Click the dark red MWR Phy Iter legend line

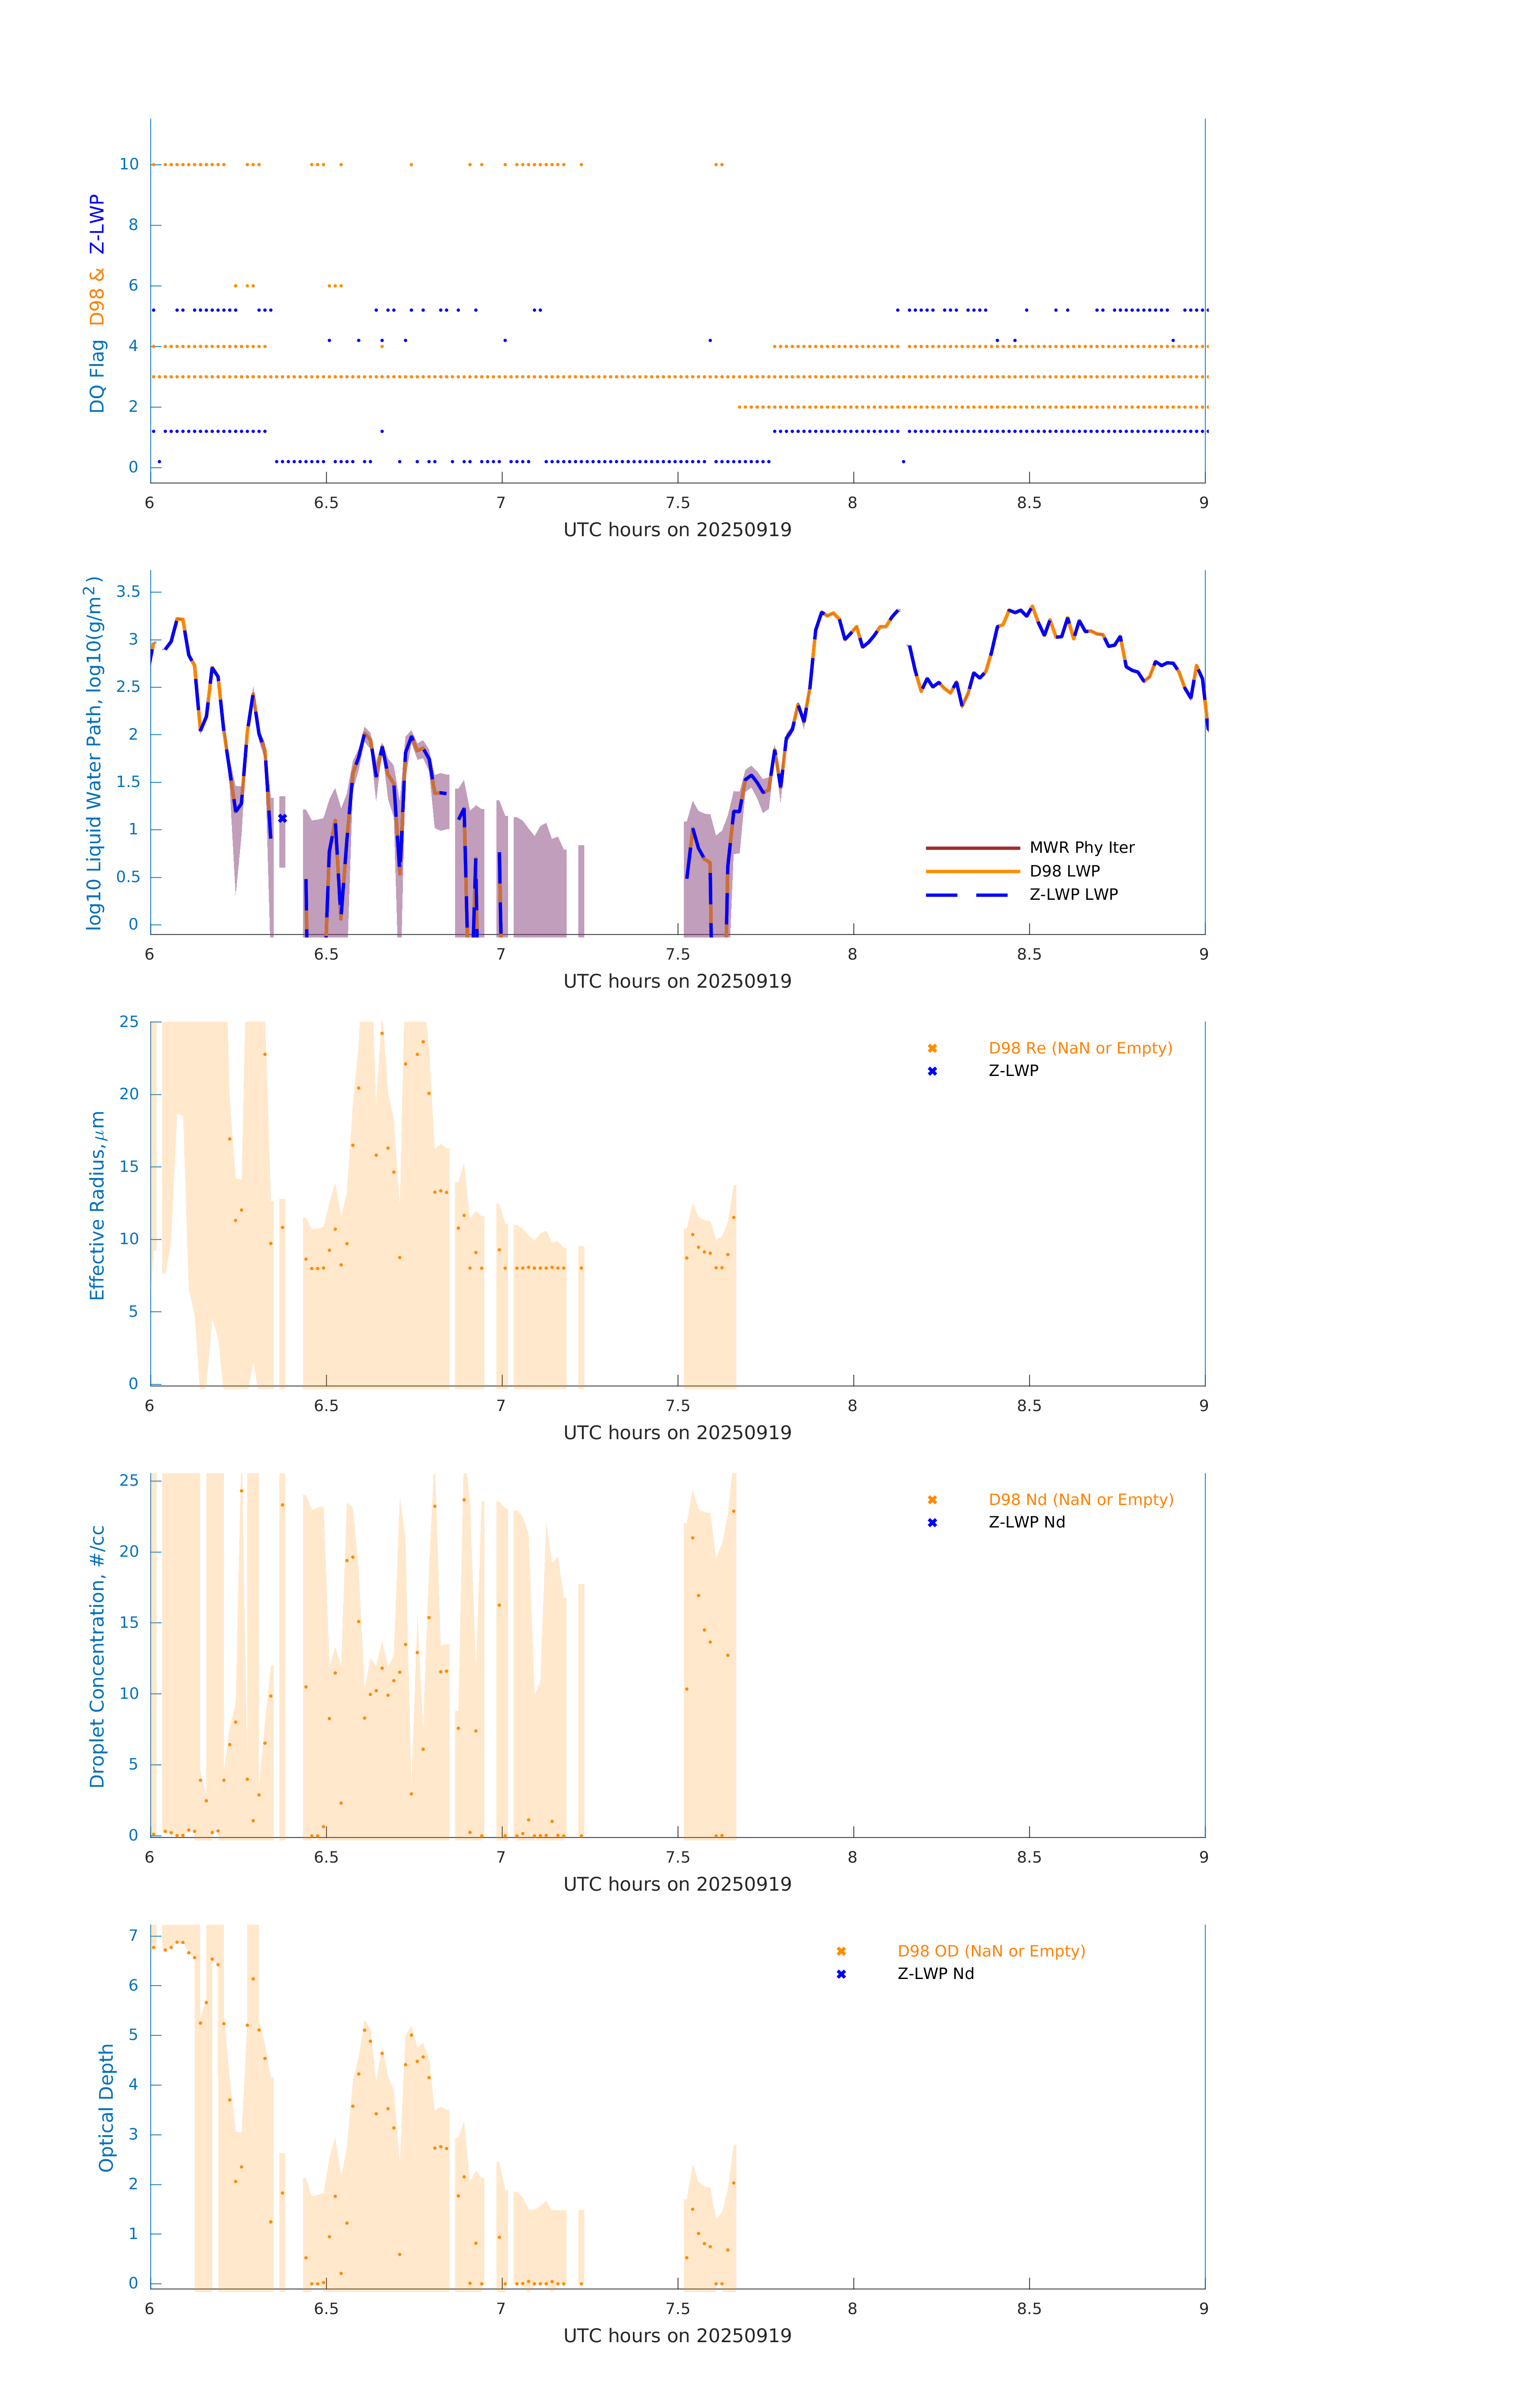[x=971, y=848]
